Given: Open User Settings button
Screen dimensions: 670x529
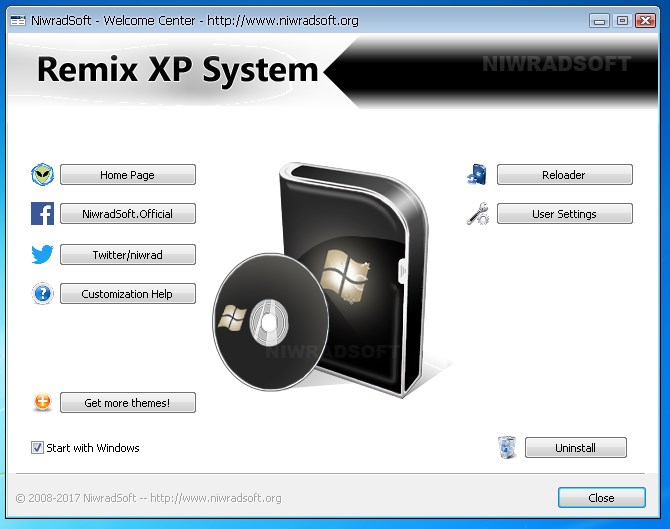Looking at the screenshot, I should (x=564, y=214).
